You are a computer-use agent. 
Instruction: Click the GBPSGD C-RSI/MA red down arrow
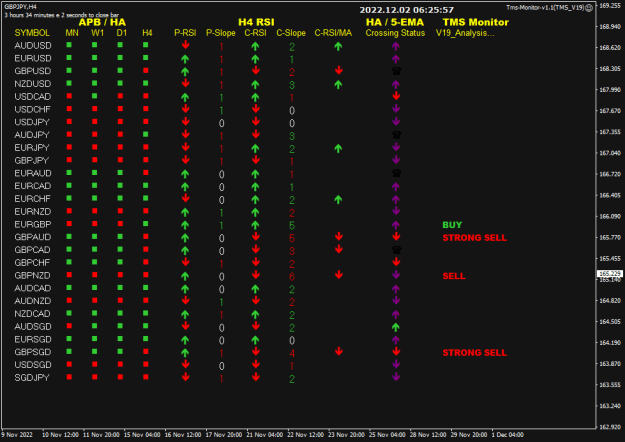coord(339,351)
